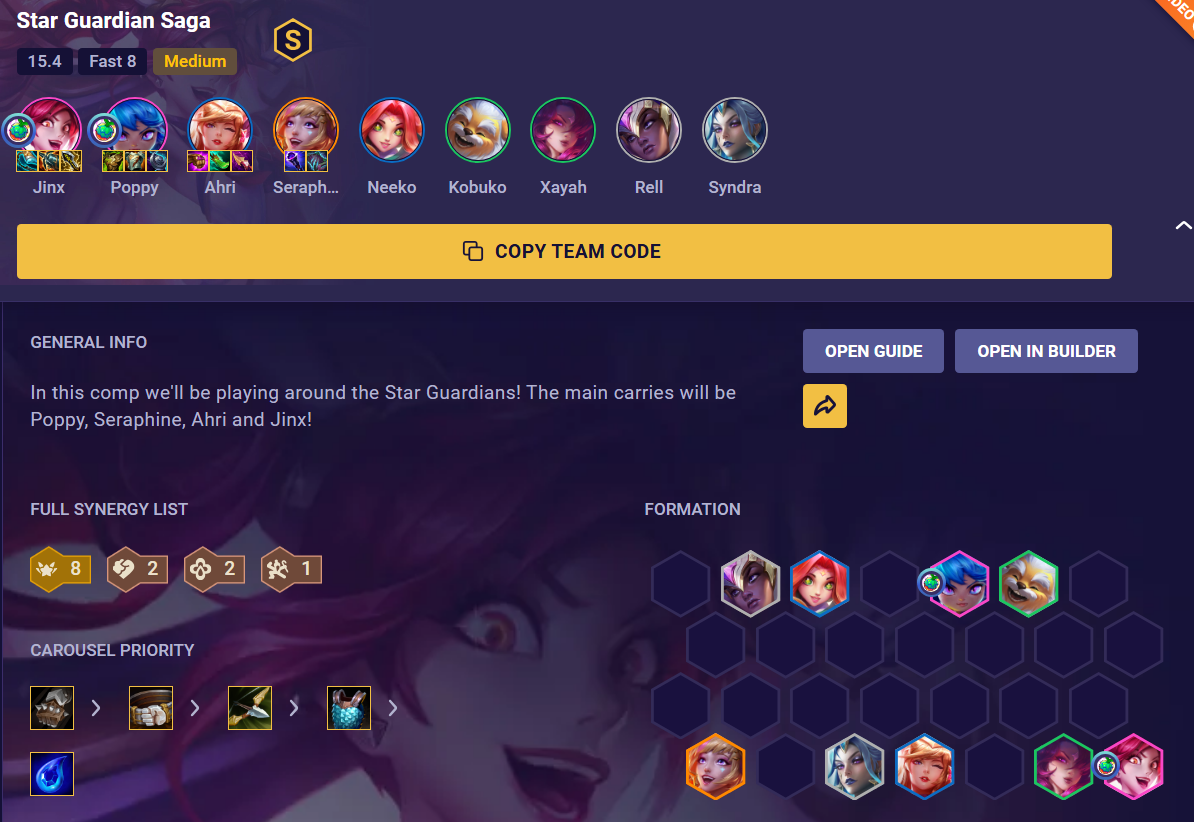Image resolution: width=1194 pixels, height=822 pixels.
Task: Click the Jinx champion portrait
Action: click(49, 128)
